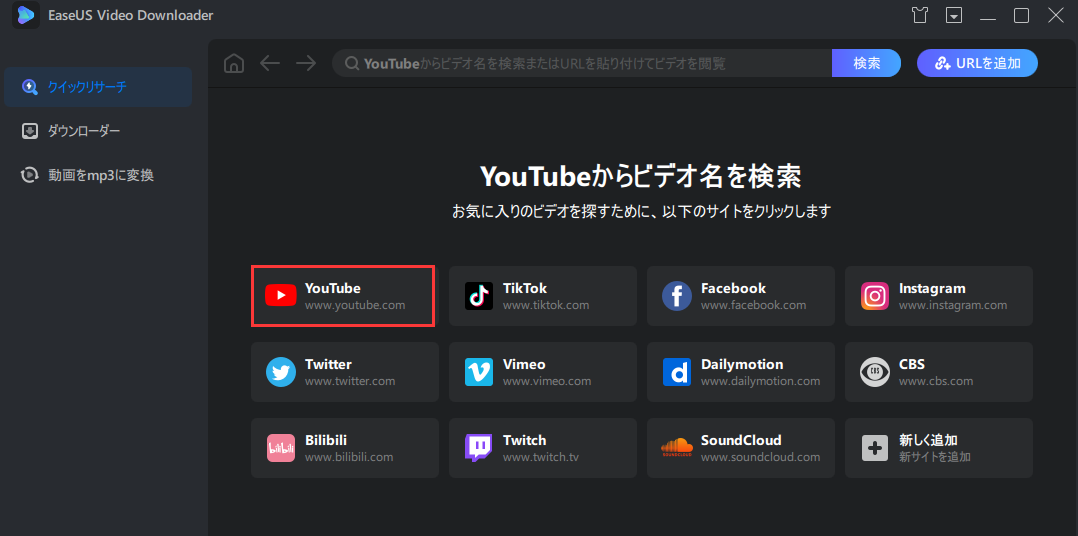Click the plus icon for adding new site
Screen dimensions: 1078x536
click(x=874, y=448)
